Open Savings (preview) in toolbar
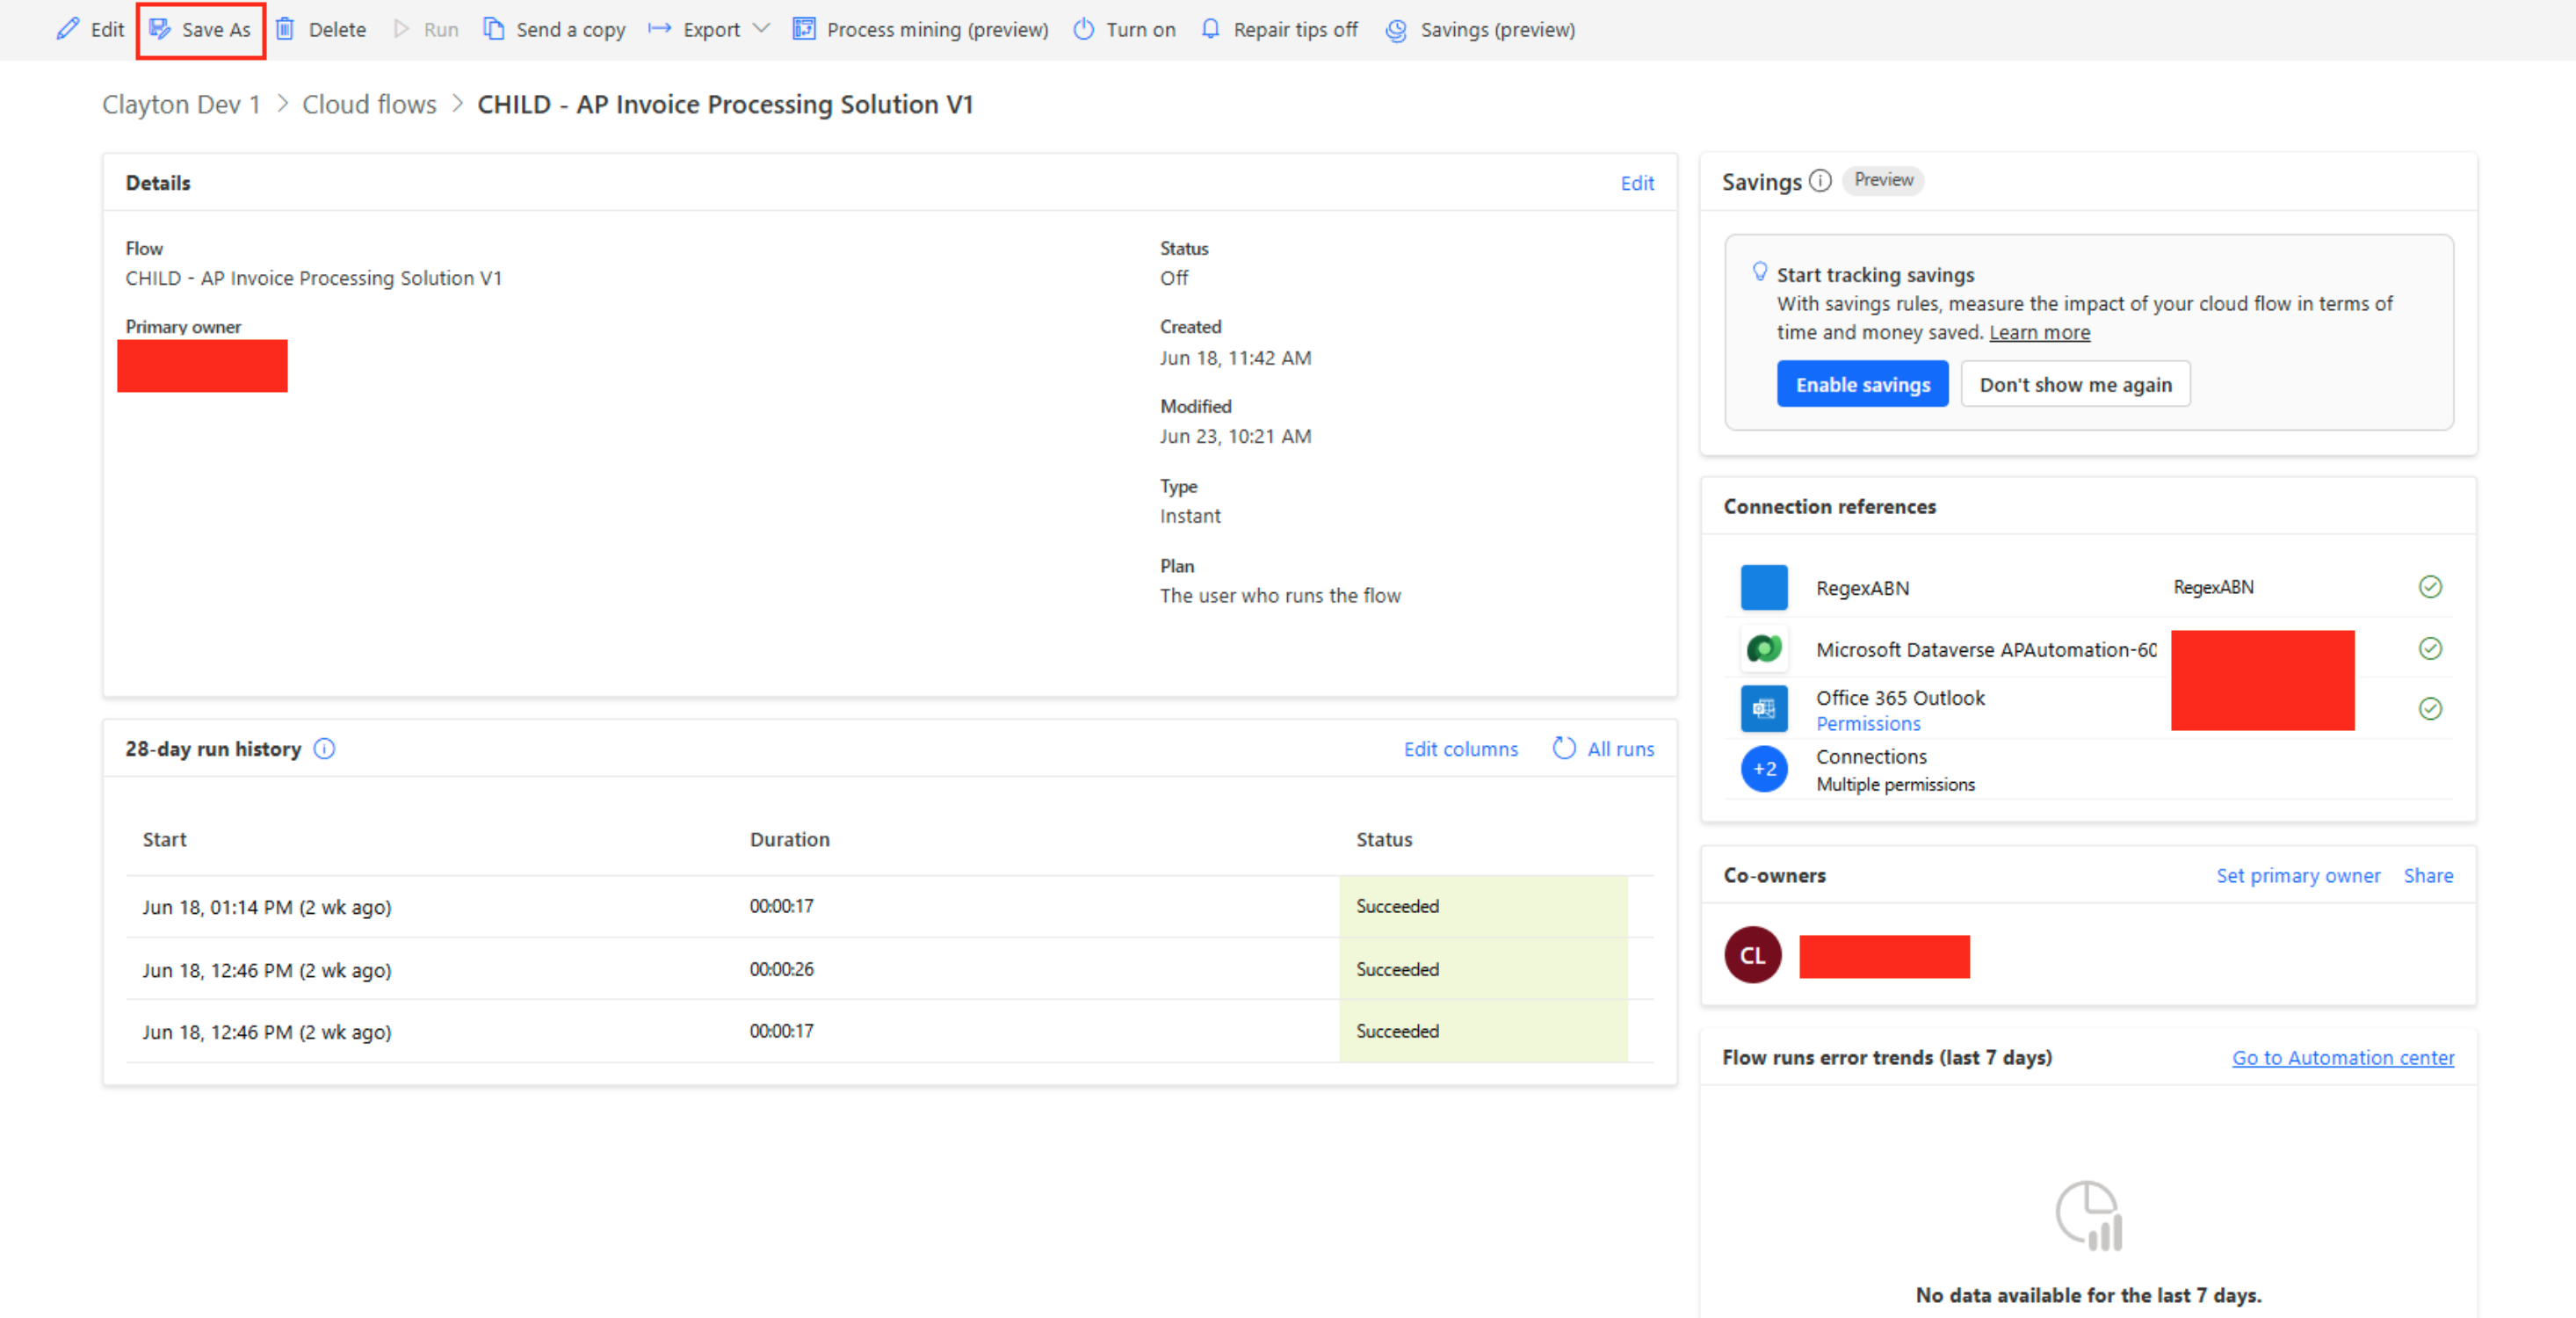The image size is (2576, 1318). tap(1480, 29)
